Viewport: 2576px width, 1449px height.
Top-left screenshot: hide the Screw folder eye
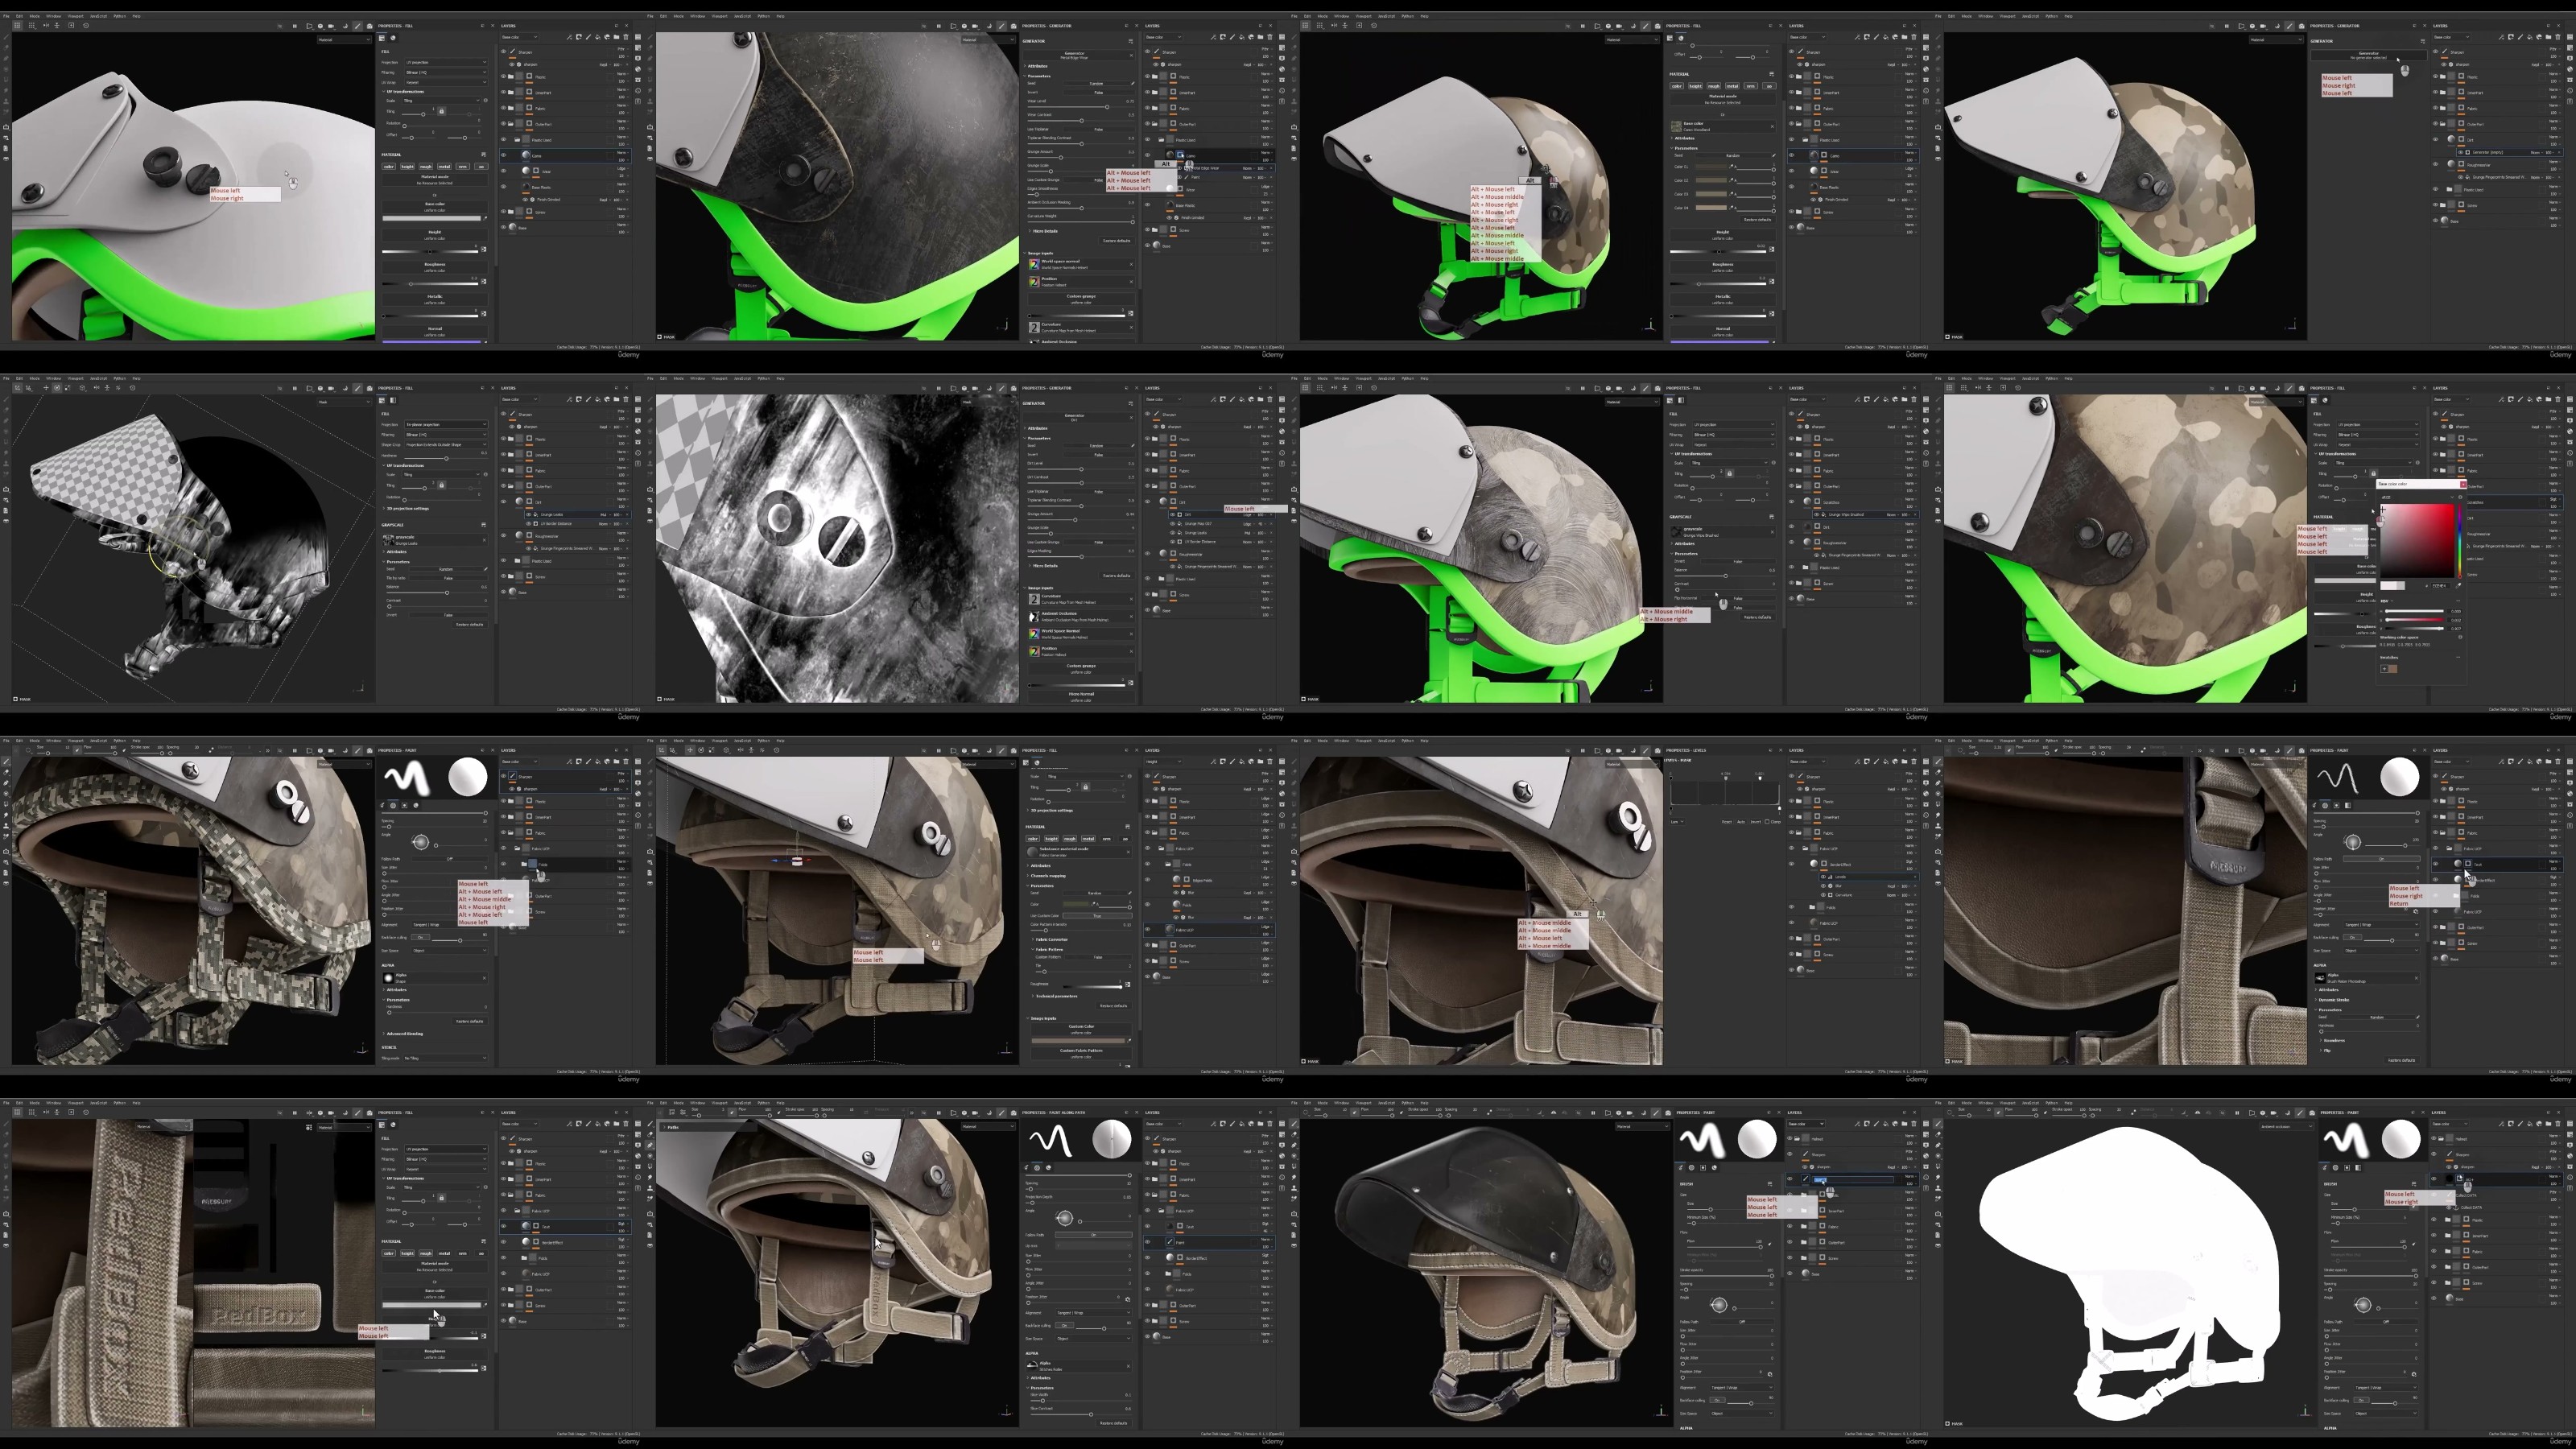tap(504, 212)
